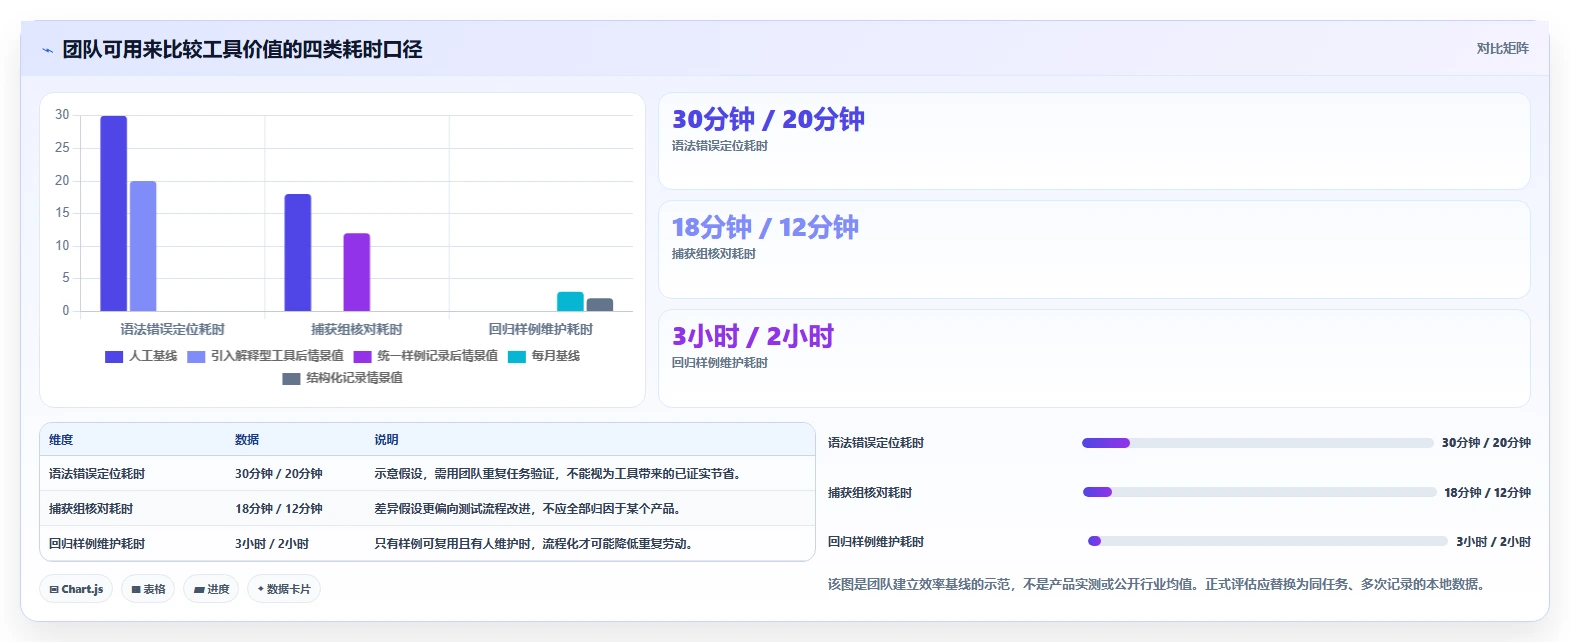1570x642 pixels.
Task: Click the 语法错误定位耗时 x-axis label on chart
Action: pyautogui.click(x=173, y=329)
